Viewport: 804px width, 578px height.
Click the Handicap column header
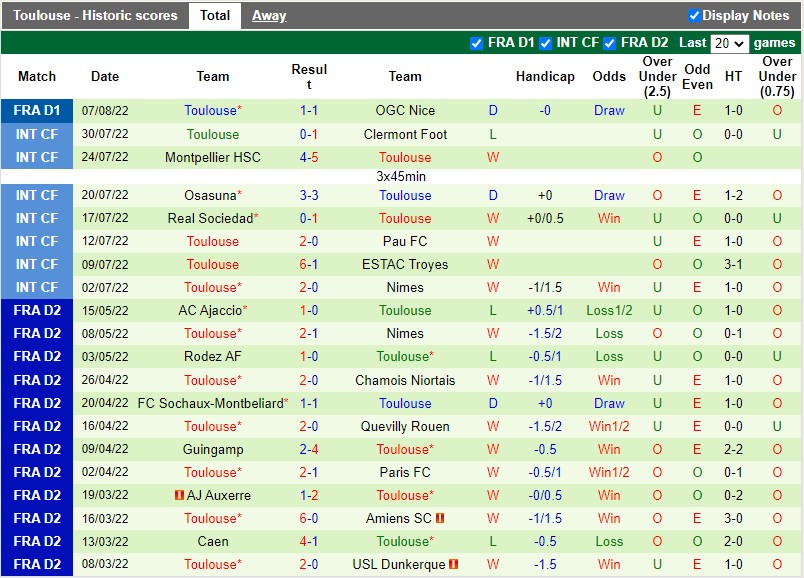pyautogui.click(x=545, y=76)
